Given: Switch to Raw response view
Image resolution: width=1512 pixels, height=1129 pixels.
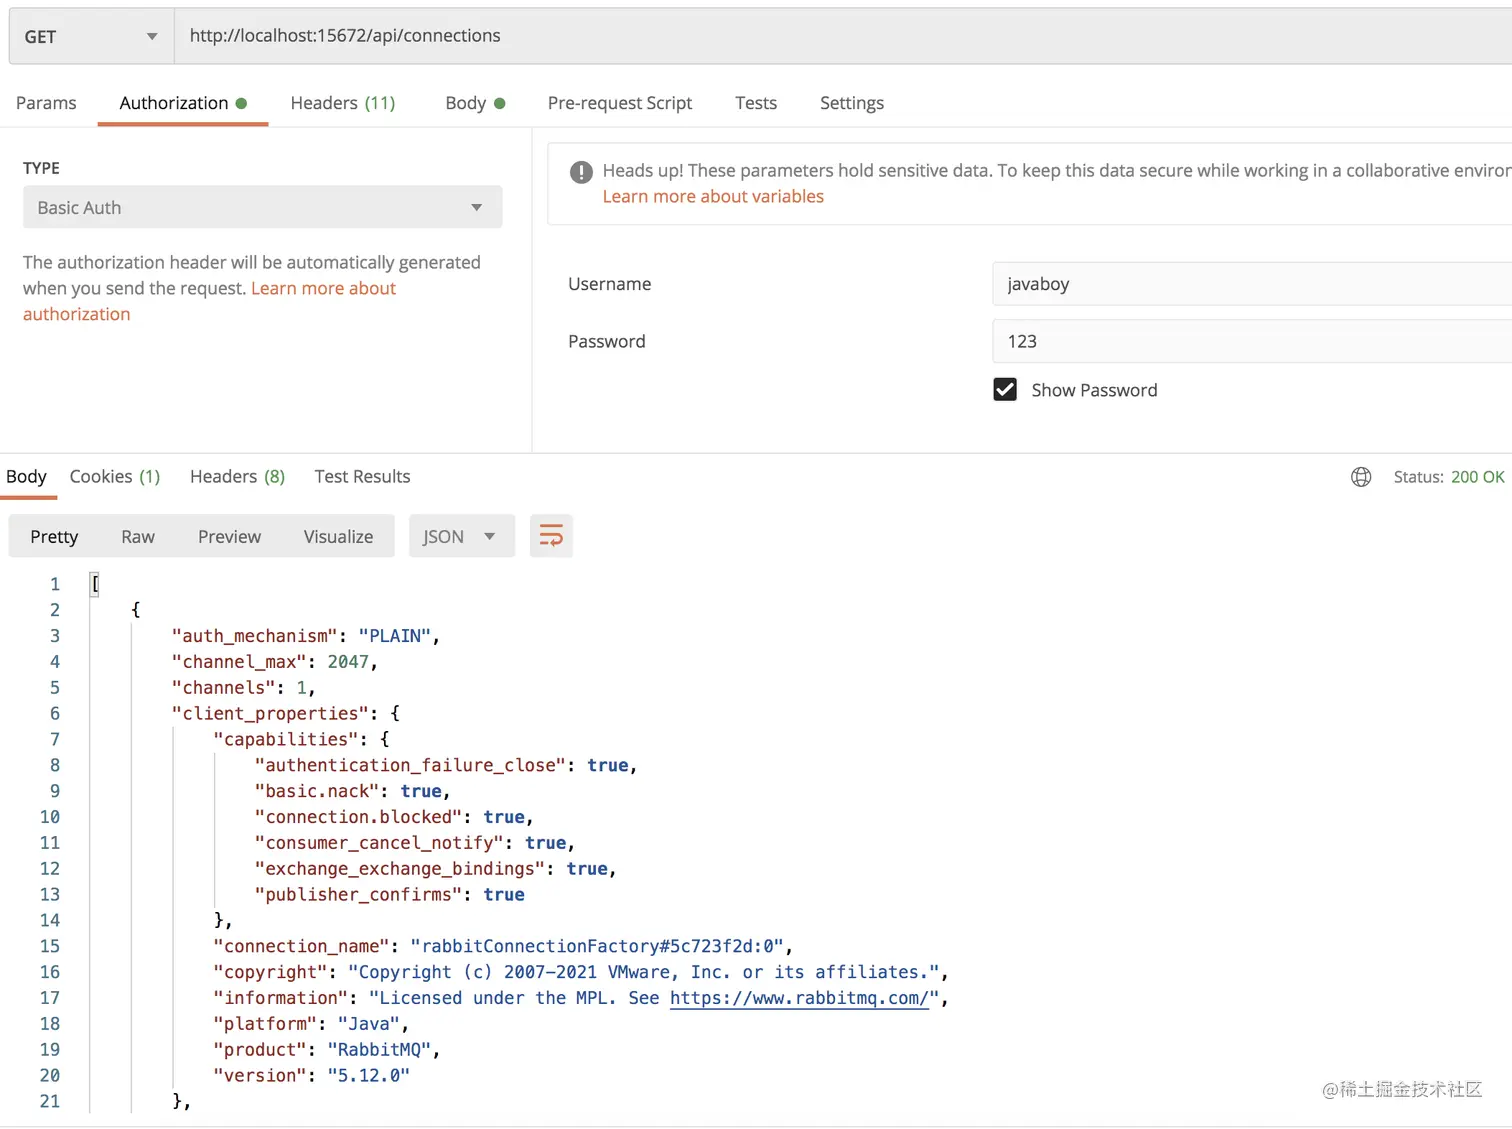Looking at the screenshot, I should [x=138, y=536].
